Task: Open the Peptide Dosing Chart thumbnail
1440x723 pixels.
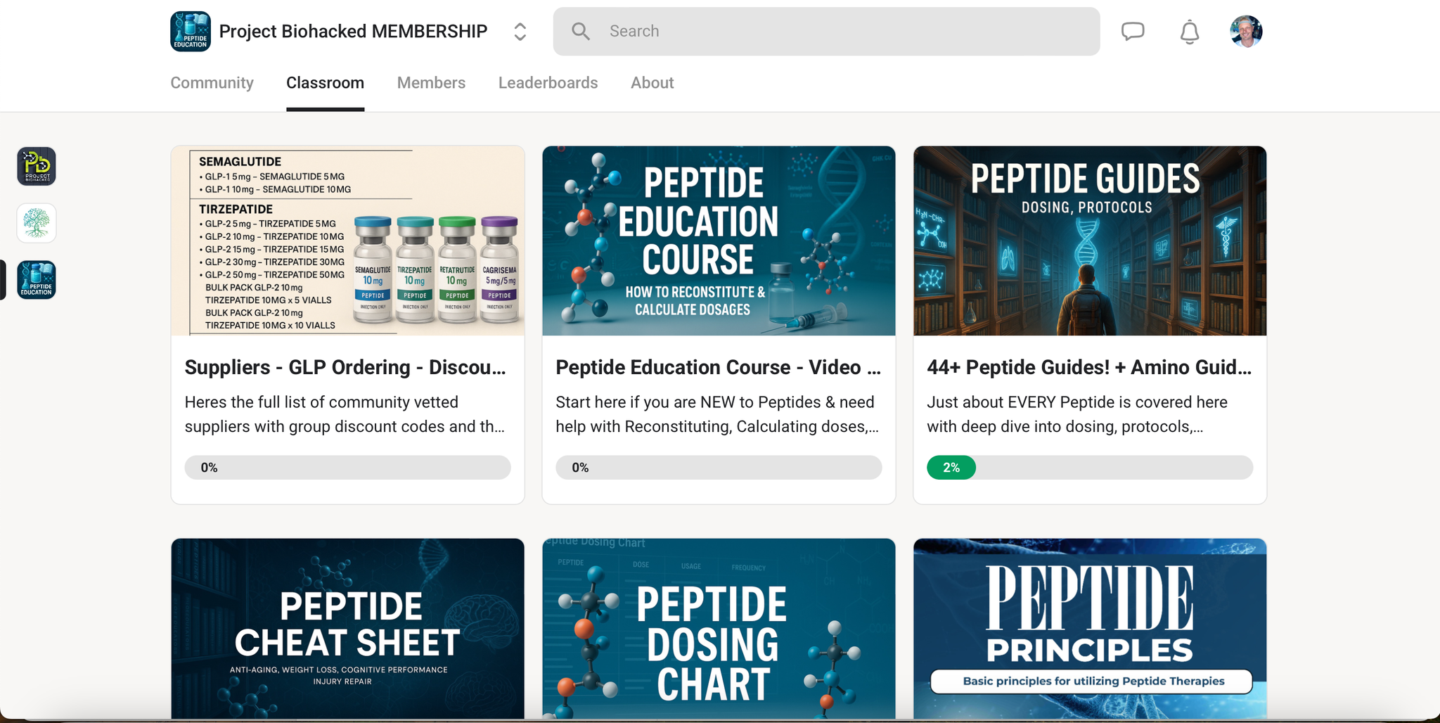Action: pyautogui.click(x=719, y=629)
